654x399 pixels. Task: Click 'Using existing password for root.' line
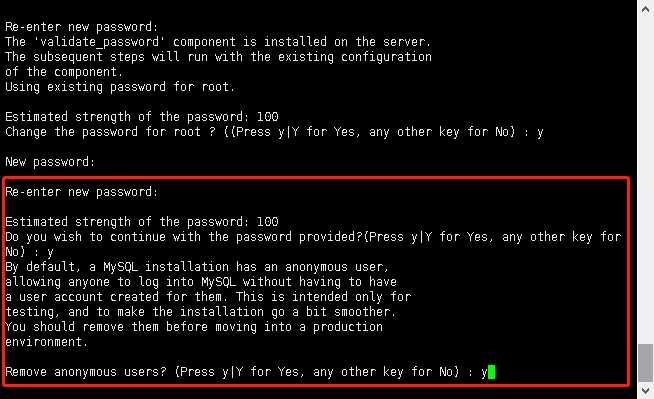[x=120, y=87]
